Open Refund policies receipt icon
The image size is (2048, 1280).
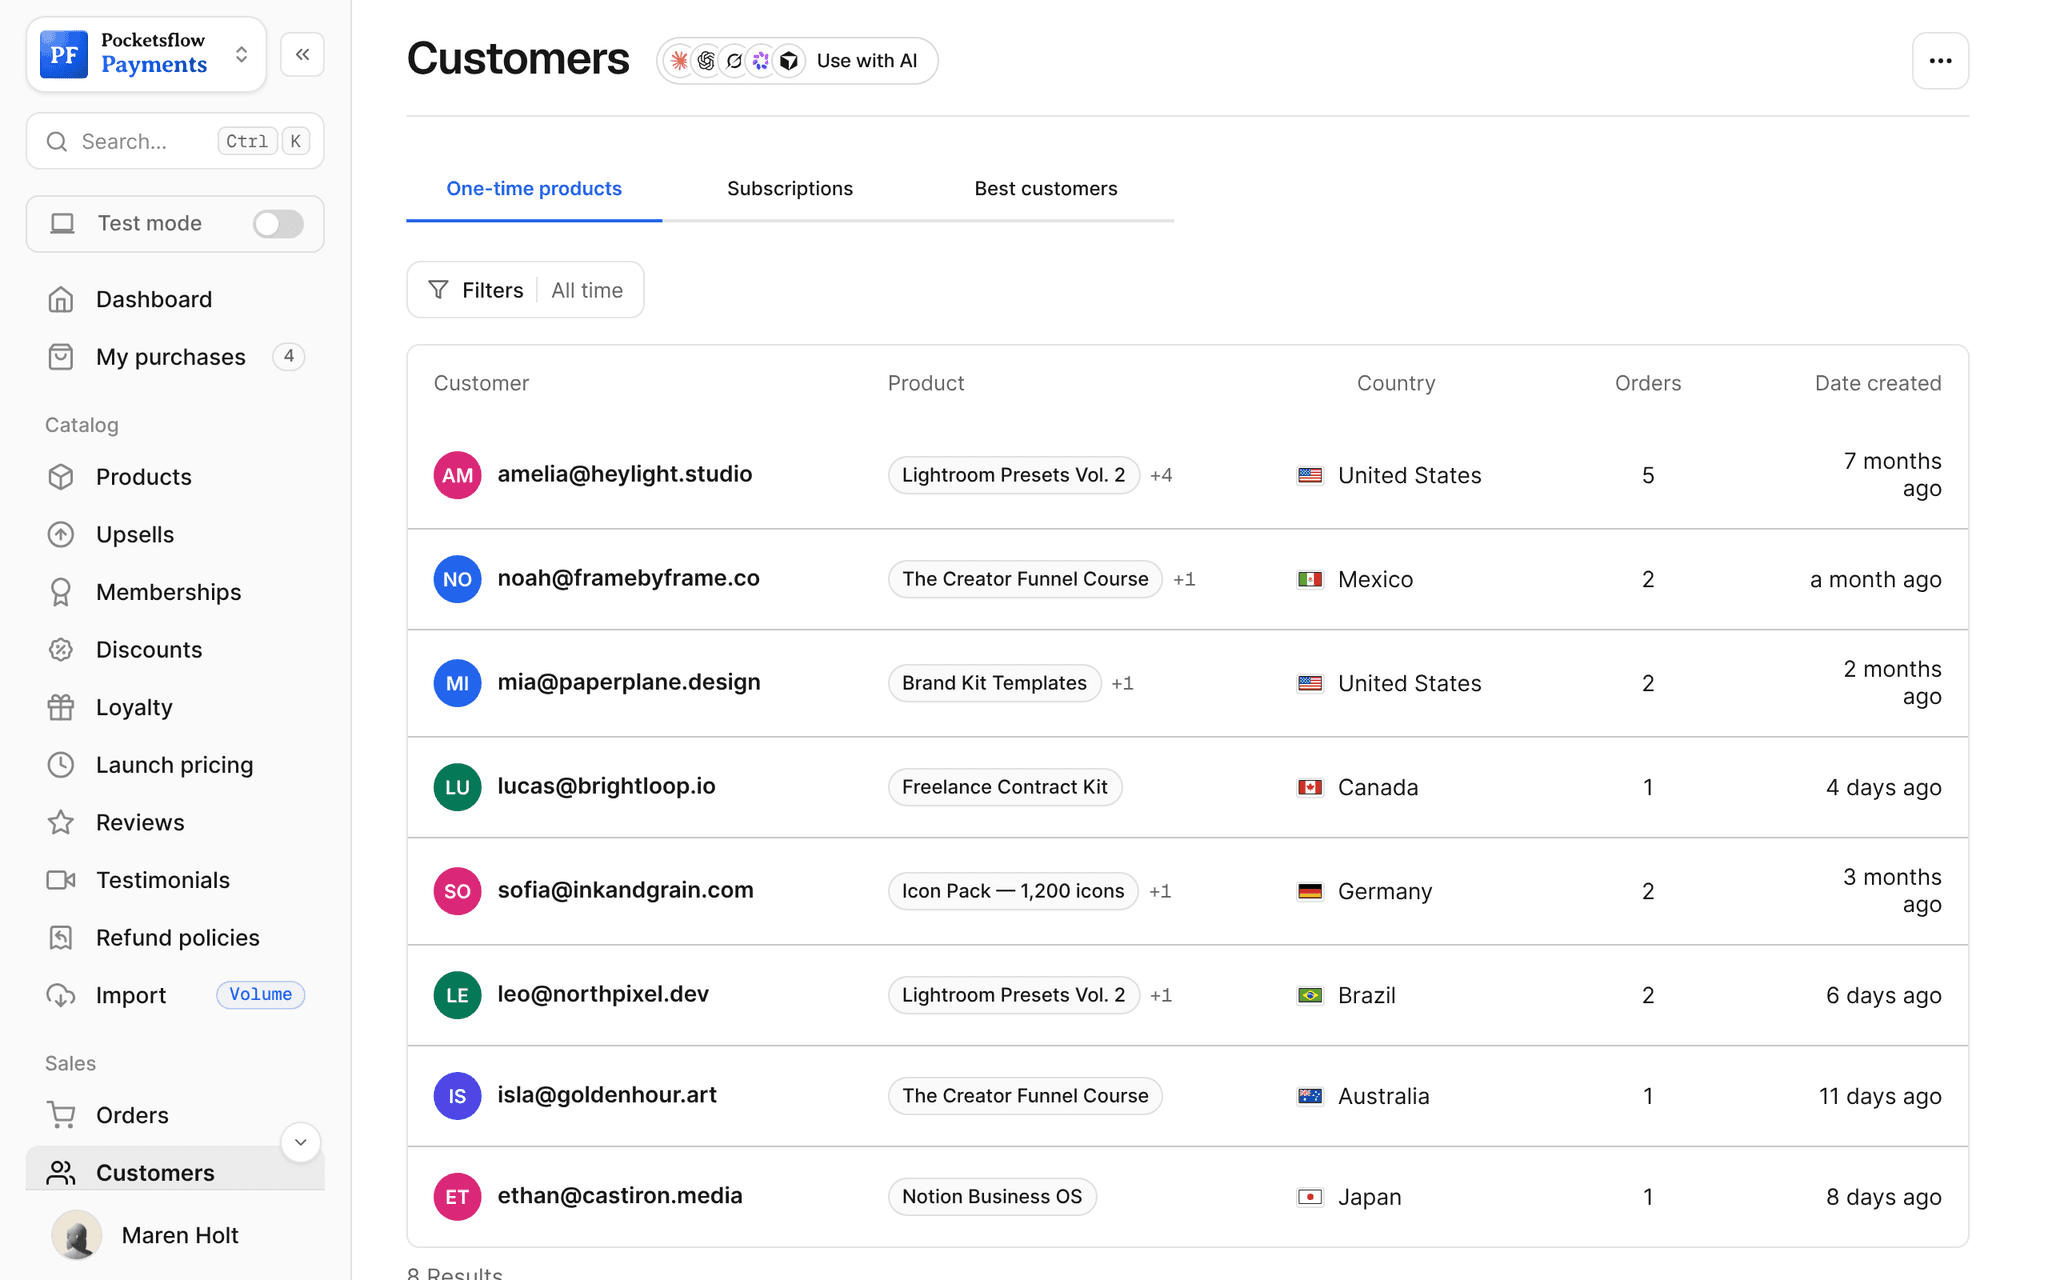pos(61,937)
